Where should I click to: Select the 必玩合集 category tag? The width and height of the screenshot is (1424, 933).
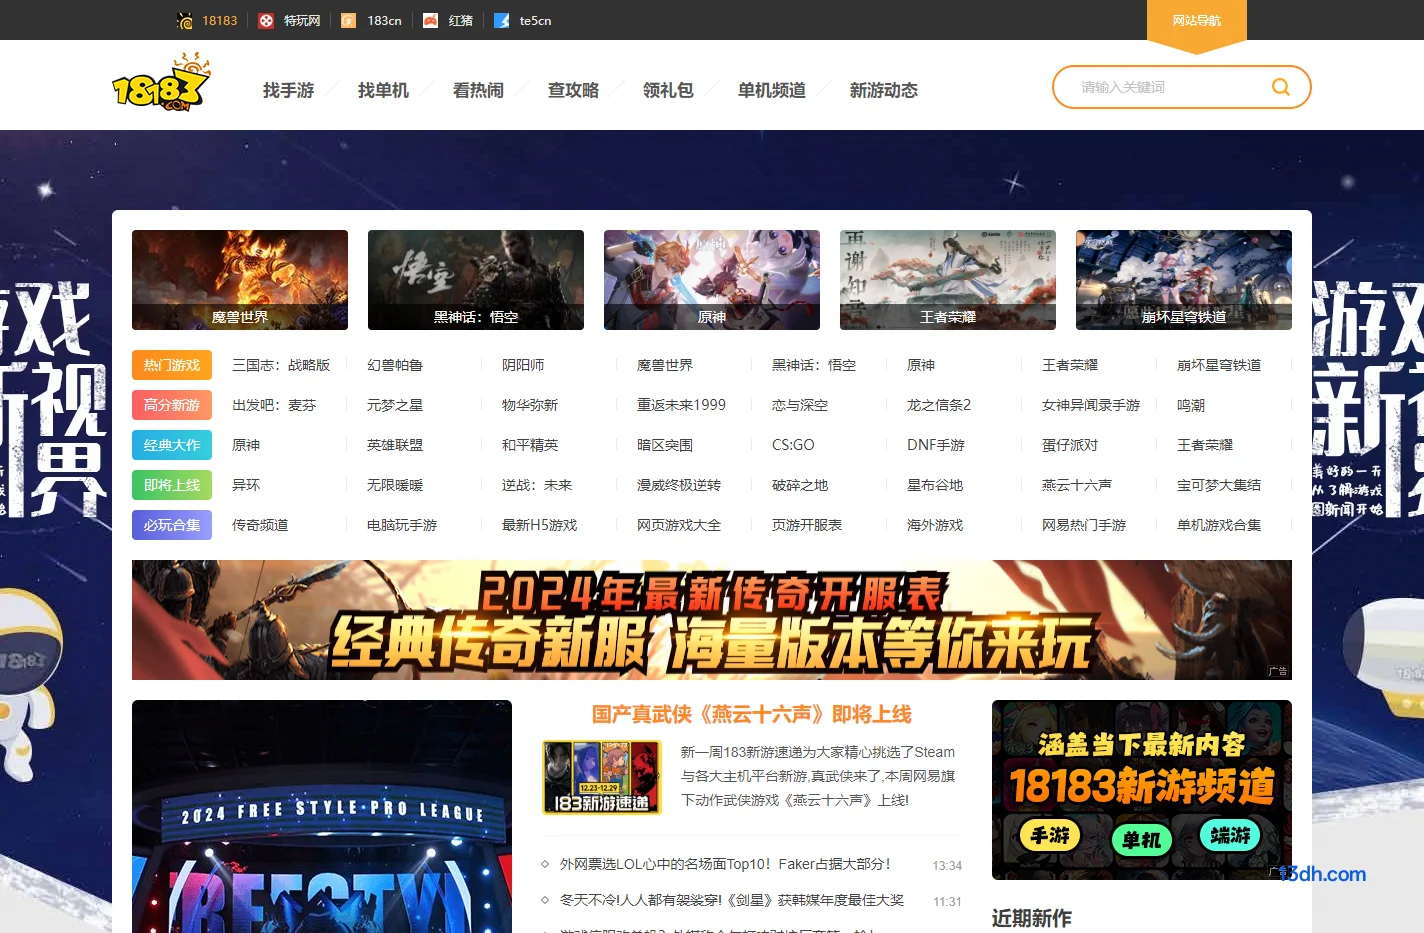pos(172,525)
